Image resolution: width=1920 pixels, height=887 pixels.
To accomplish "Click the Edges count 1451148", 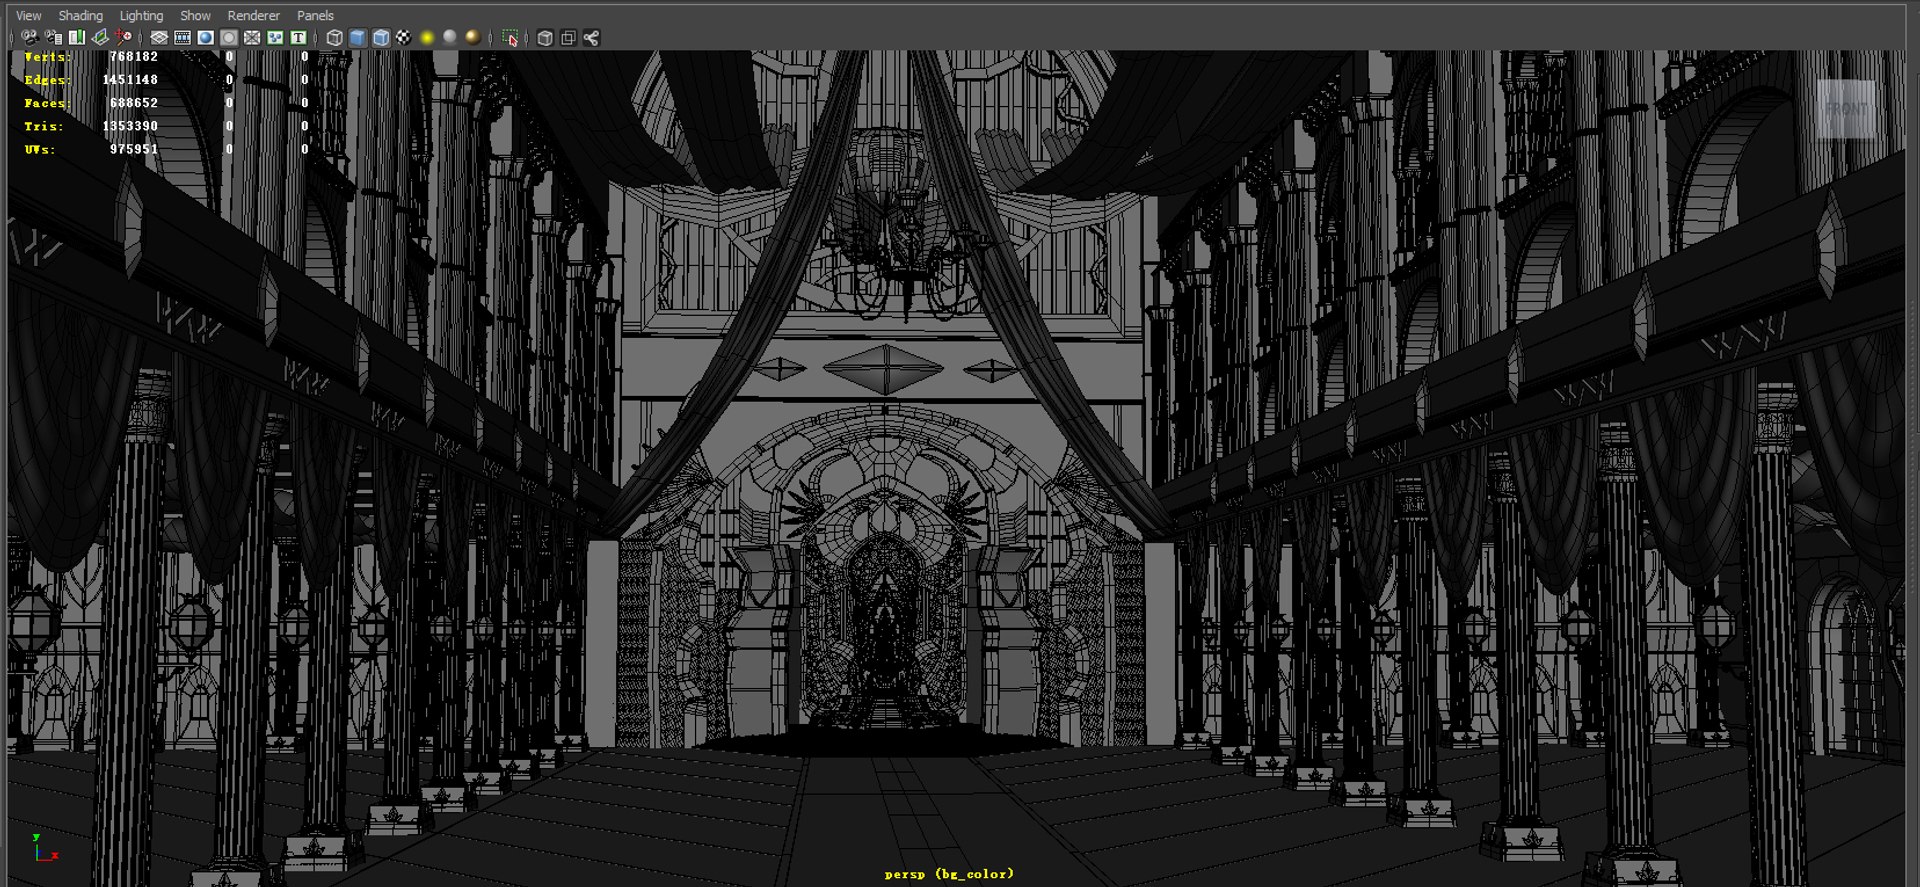I will click(x=130, y=80).
